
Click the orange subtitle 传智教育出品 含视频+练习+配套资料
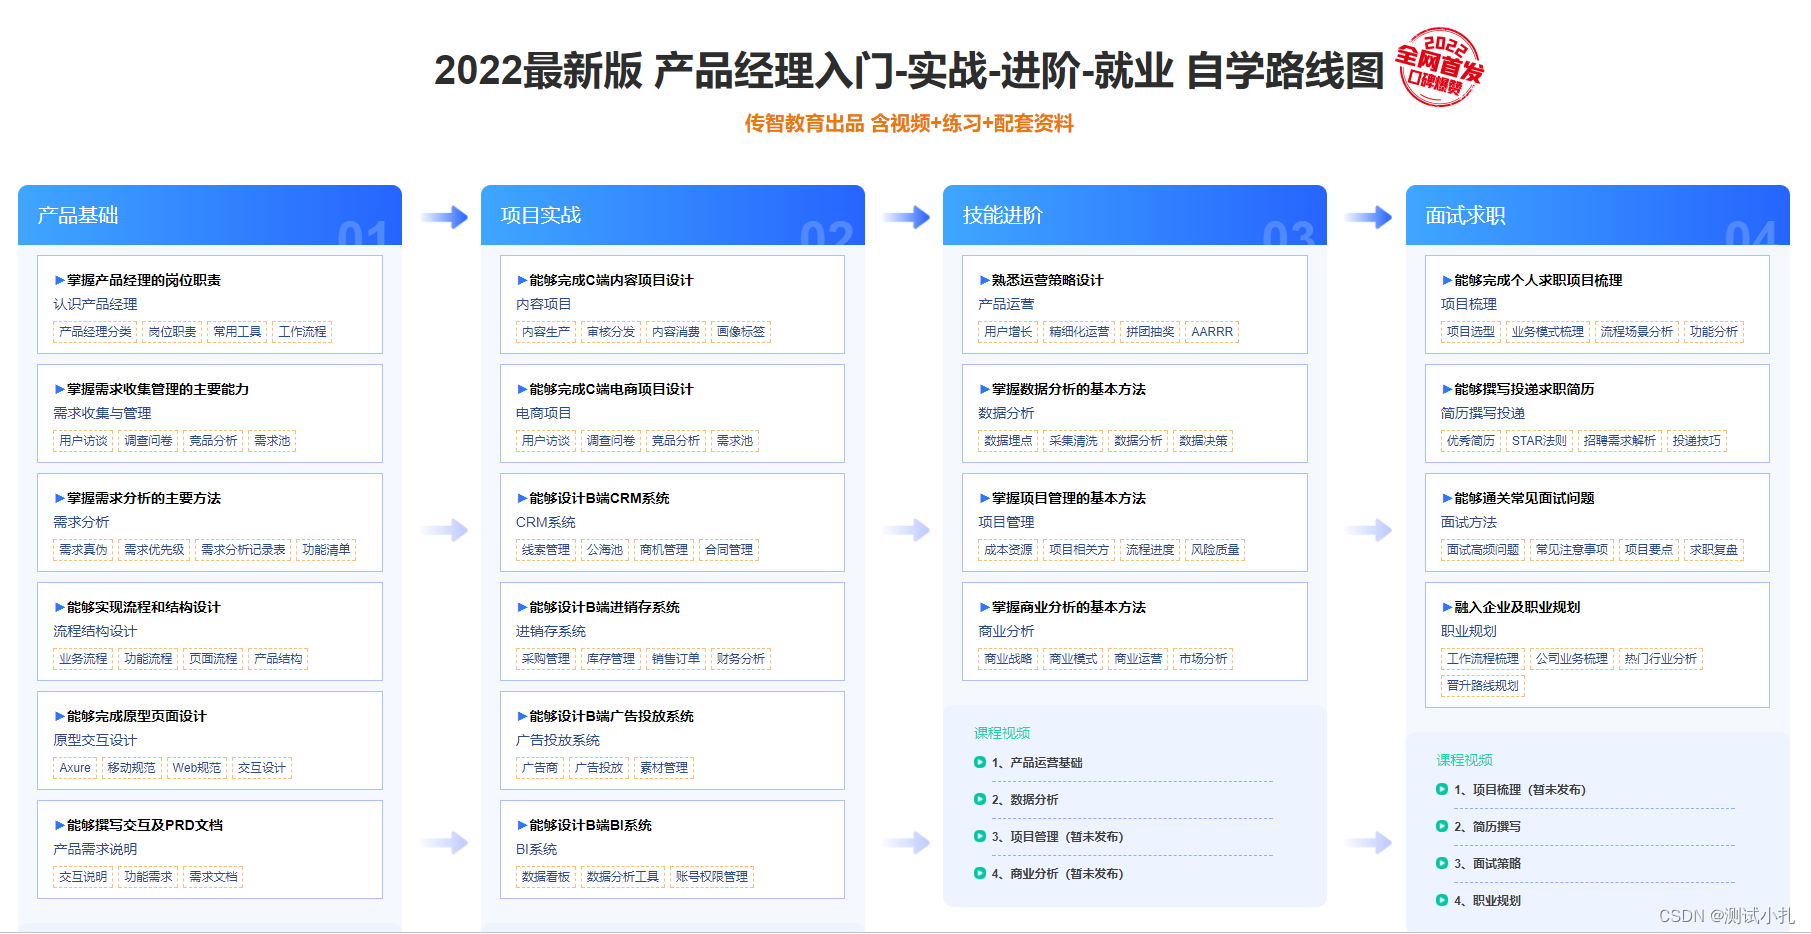click(x=909, y=123)
